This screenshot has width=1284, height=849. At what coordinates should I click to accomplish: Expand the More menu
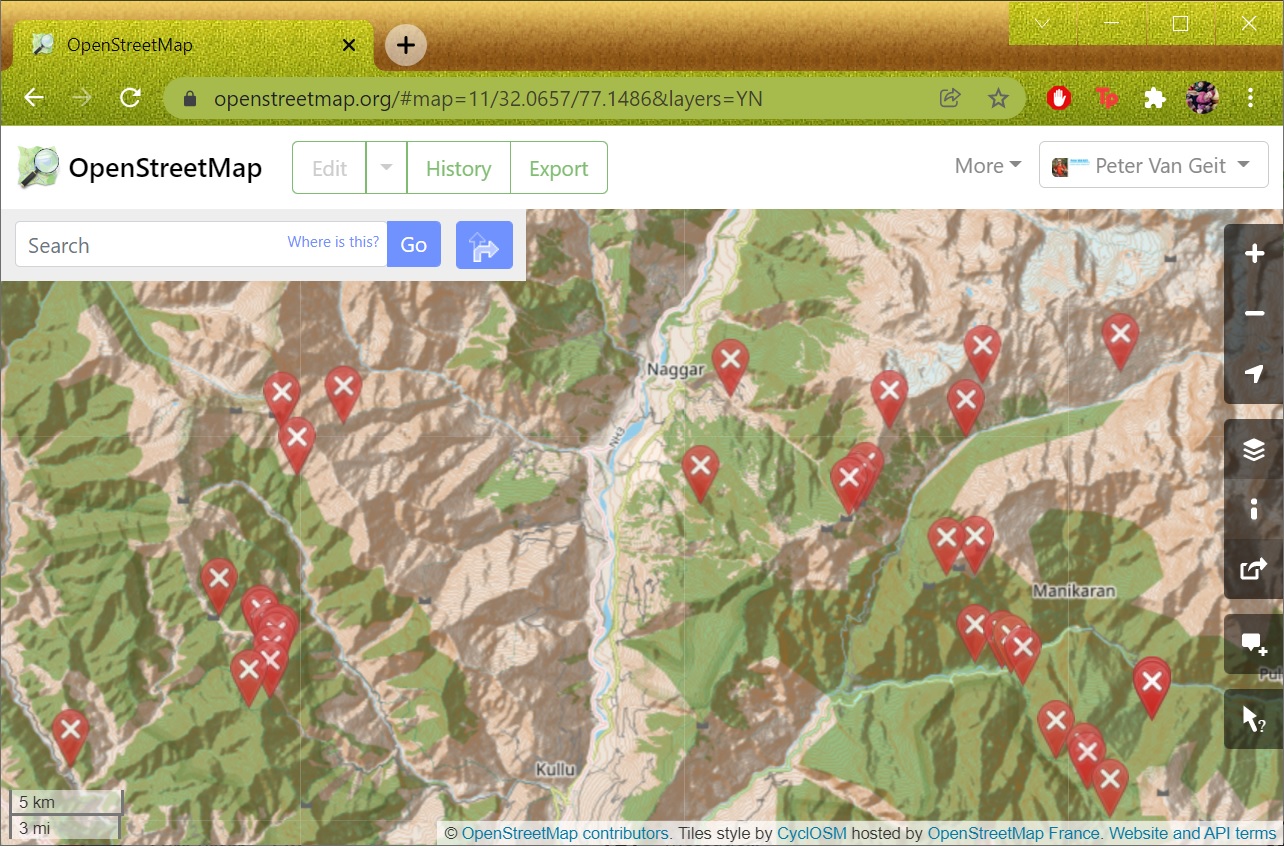pos(988,166)
